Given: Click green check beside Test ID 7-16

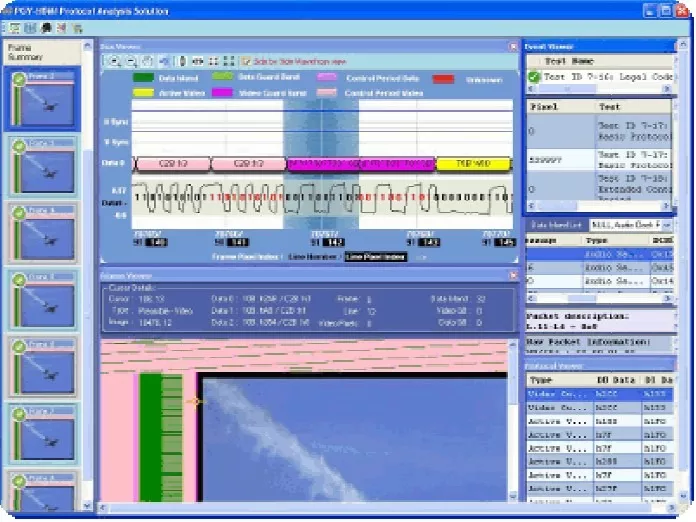Looking at the screenshot, I should (534, 77).
